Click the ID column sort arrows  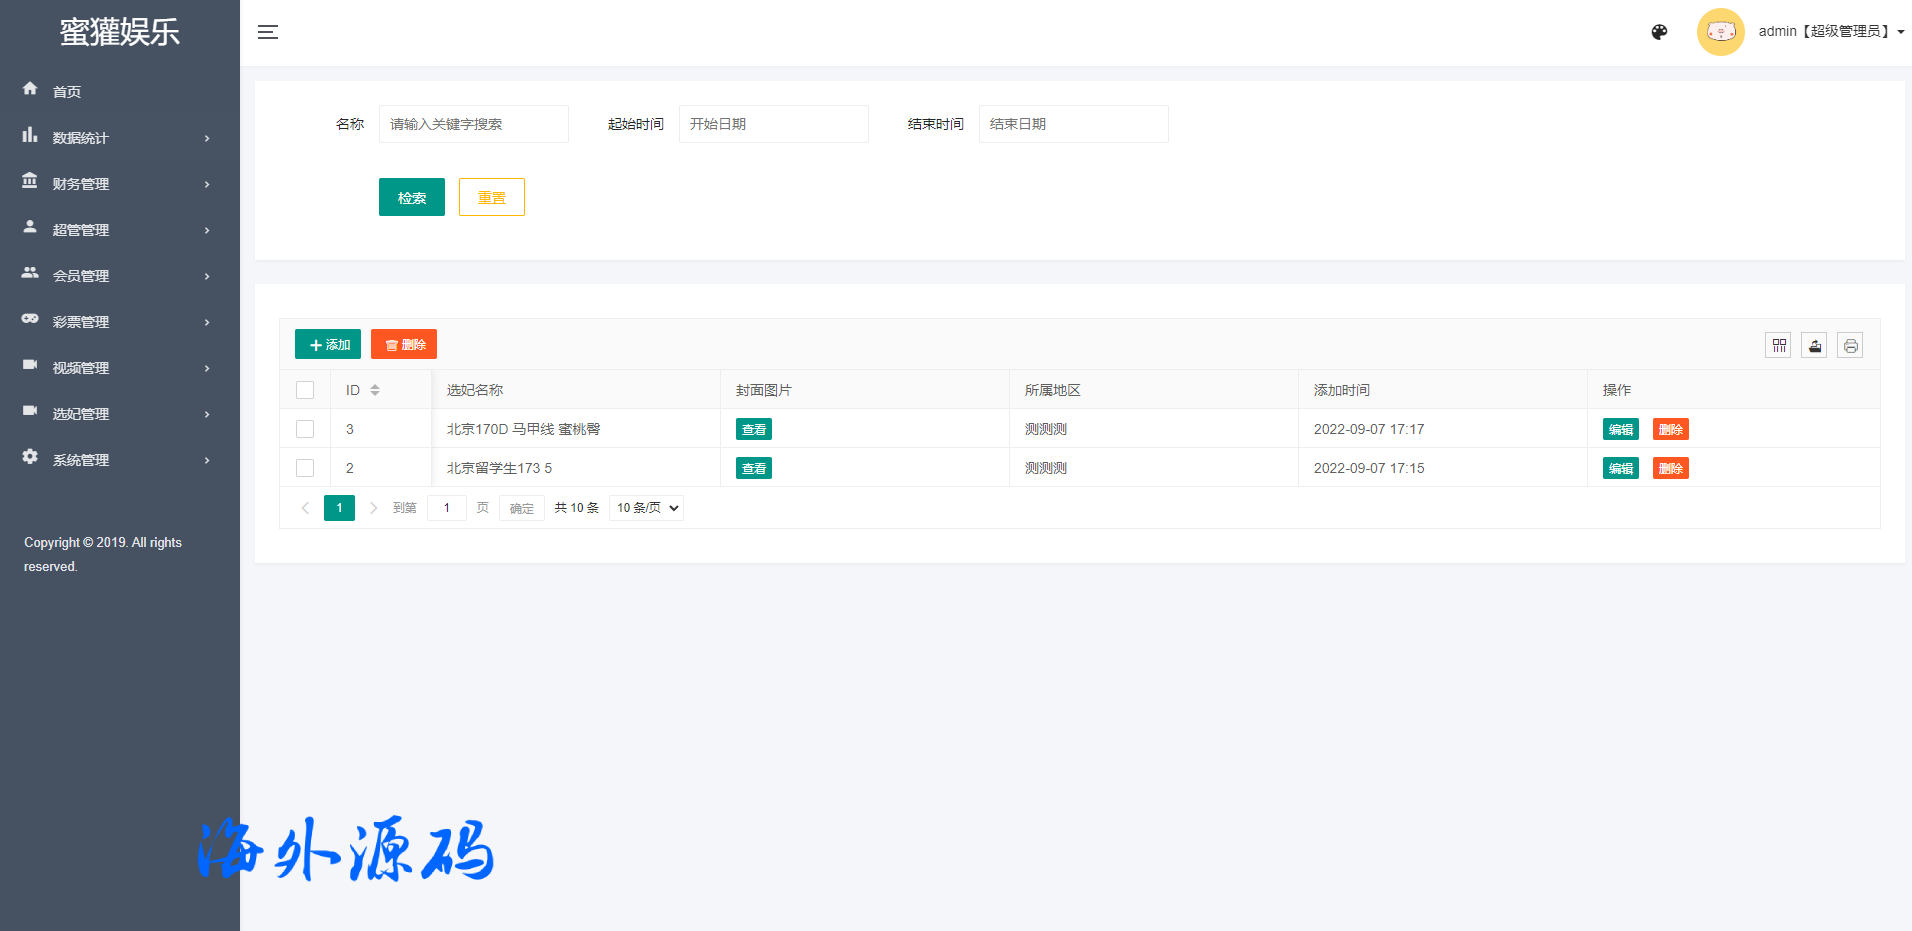tap(375, 390)
